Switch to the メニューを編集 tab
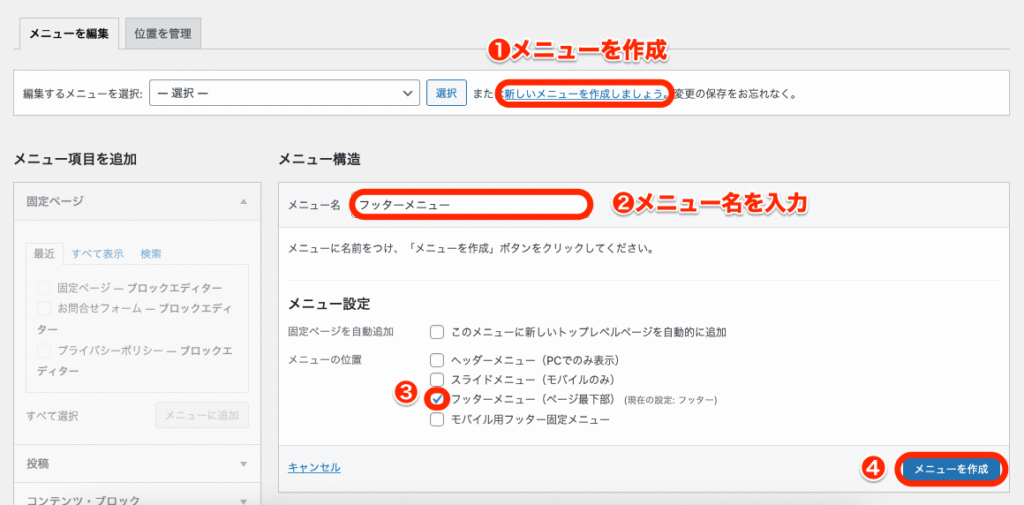Image resolution: width=1024 pixels, height=505 pixels. [69, 33]
